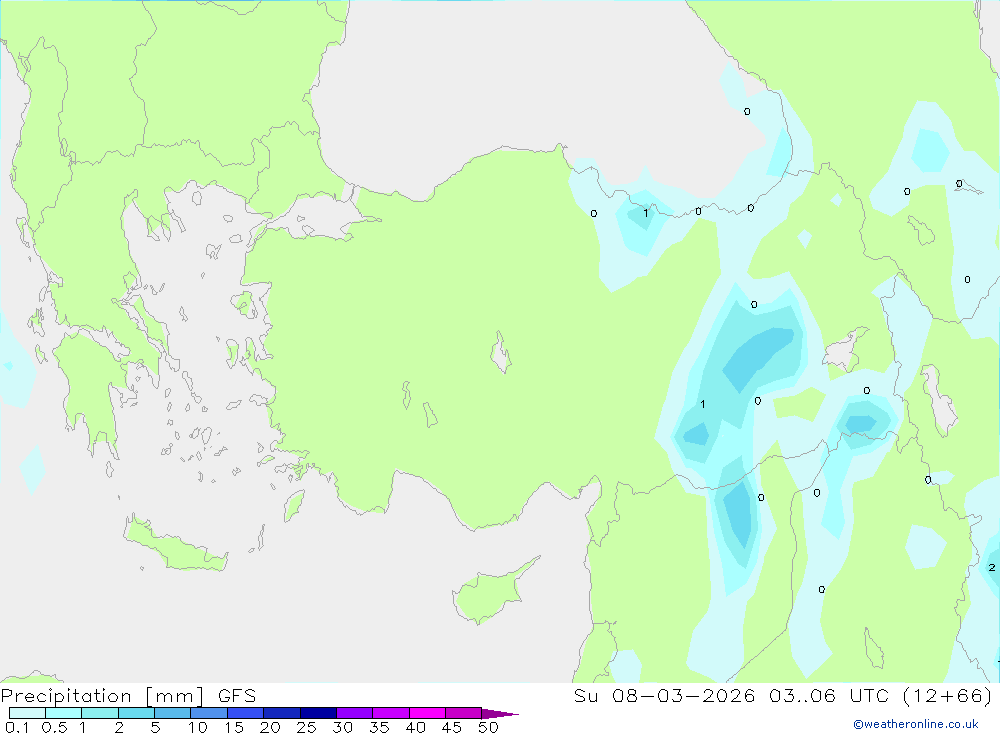This screenshot has width=1000, height=733.
Task: Click the 'Precipitation [mm]' title text
Action: (102, 696)
